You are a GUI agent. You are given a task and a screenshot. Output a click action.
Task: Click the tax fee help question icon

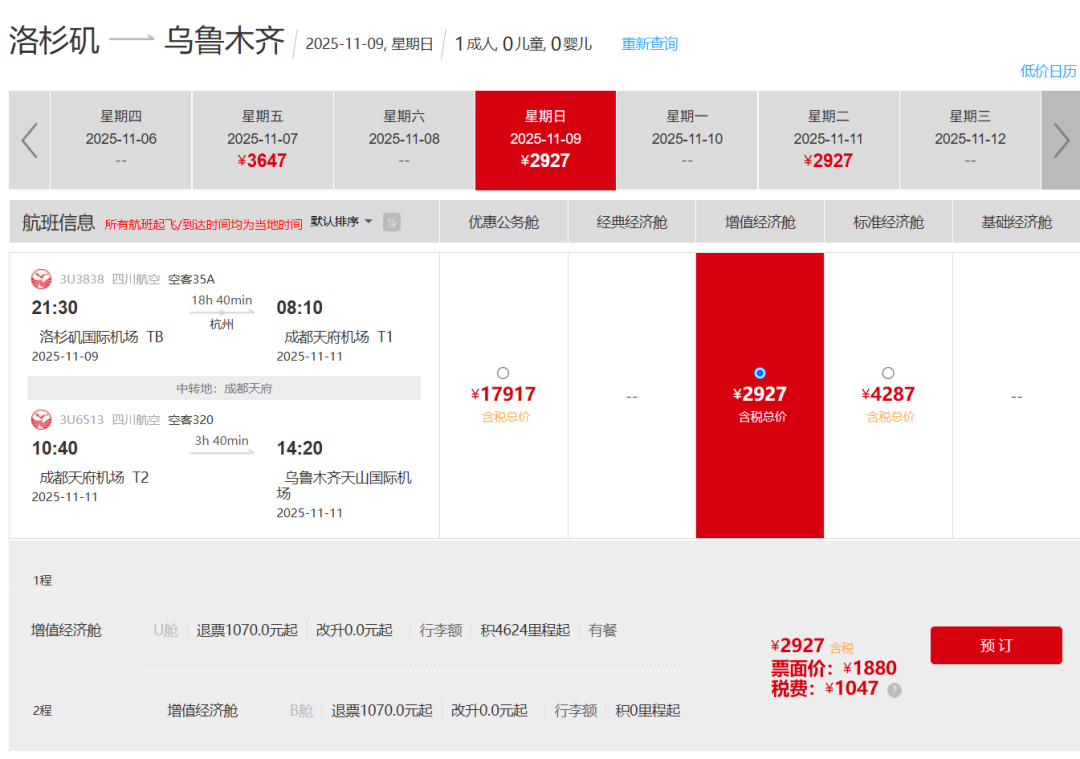point(894,690)
